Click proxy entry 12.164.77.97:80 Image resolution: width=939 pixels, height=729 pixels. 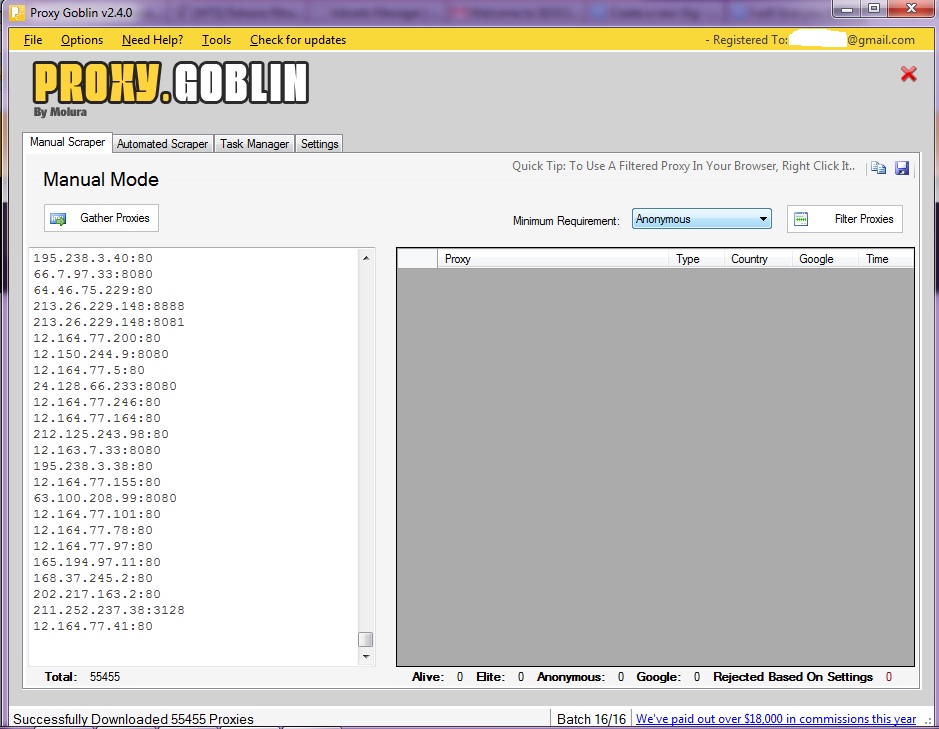click(93, 546)
